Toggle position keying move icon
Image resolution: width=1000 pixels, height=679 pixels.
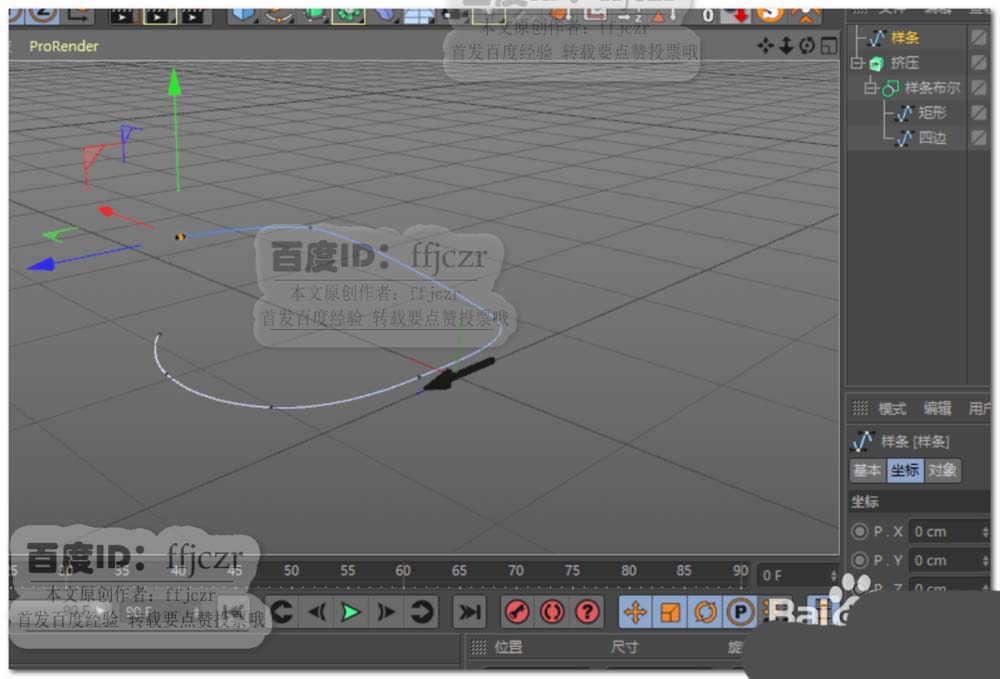(x=635, y=612)
